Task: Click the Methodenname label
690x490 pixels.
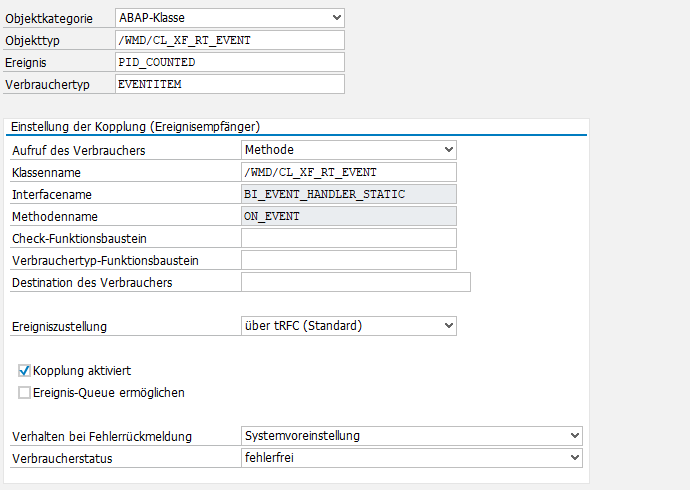Action: (x=55, y=216)
